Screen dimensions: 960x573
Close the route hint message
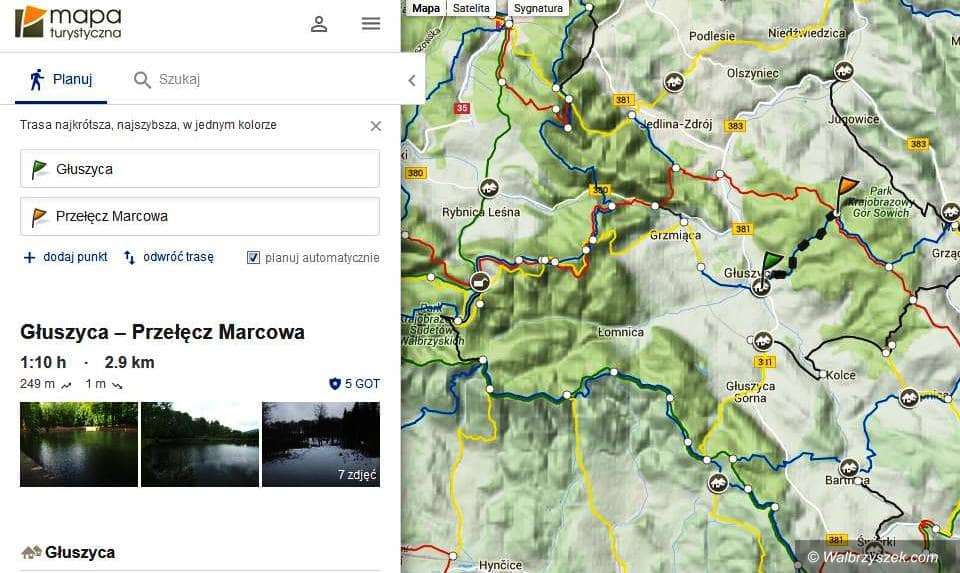pos(376,126)
